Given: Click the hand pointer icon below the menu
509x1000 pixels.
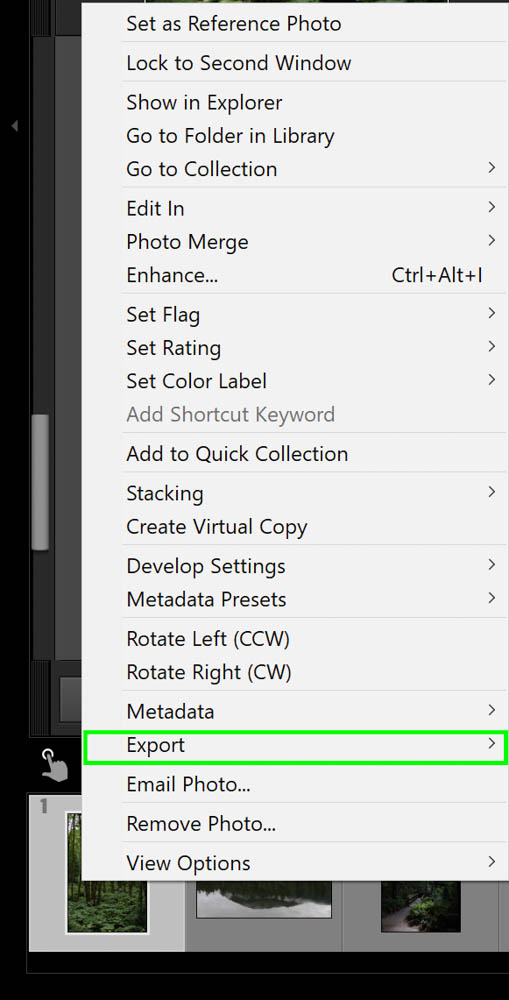Looking at the screenshot, I should click(55, 764).
